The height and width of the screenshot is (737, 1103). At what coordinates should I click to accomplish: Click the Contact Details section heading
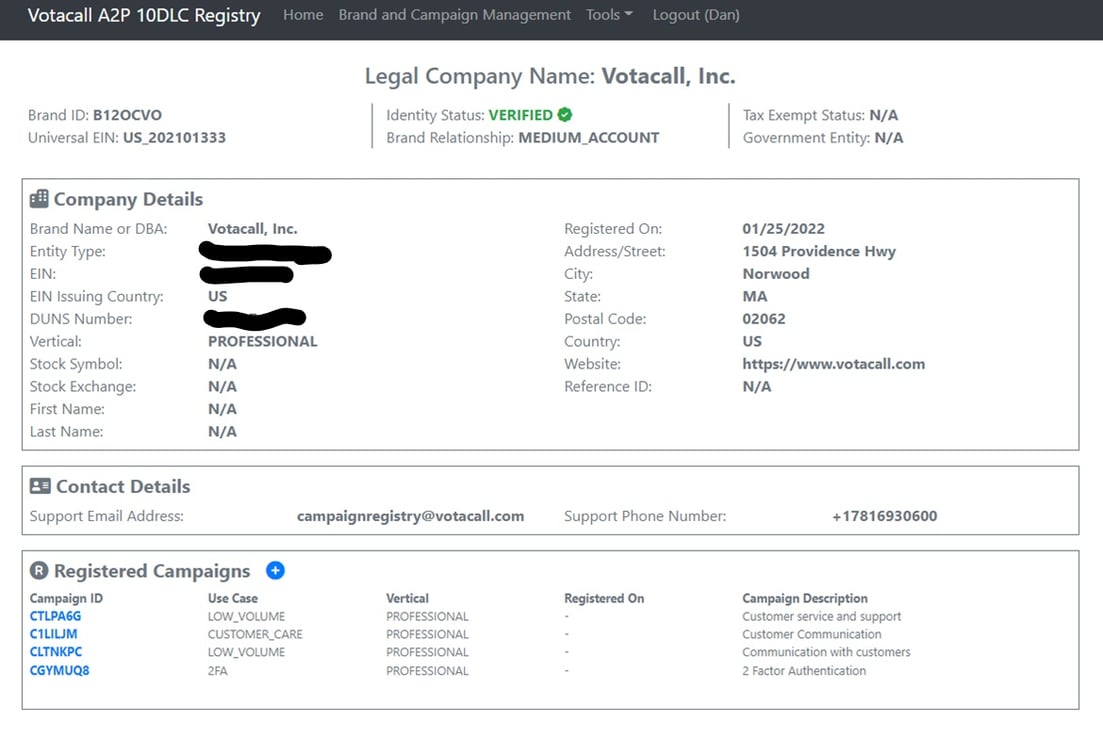click(123, 487)
